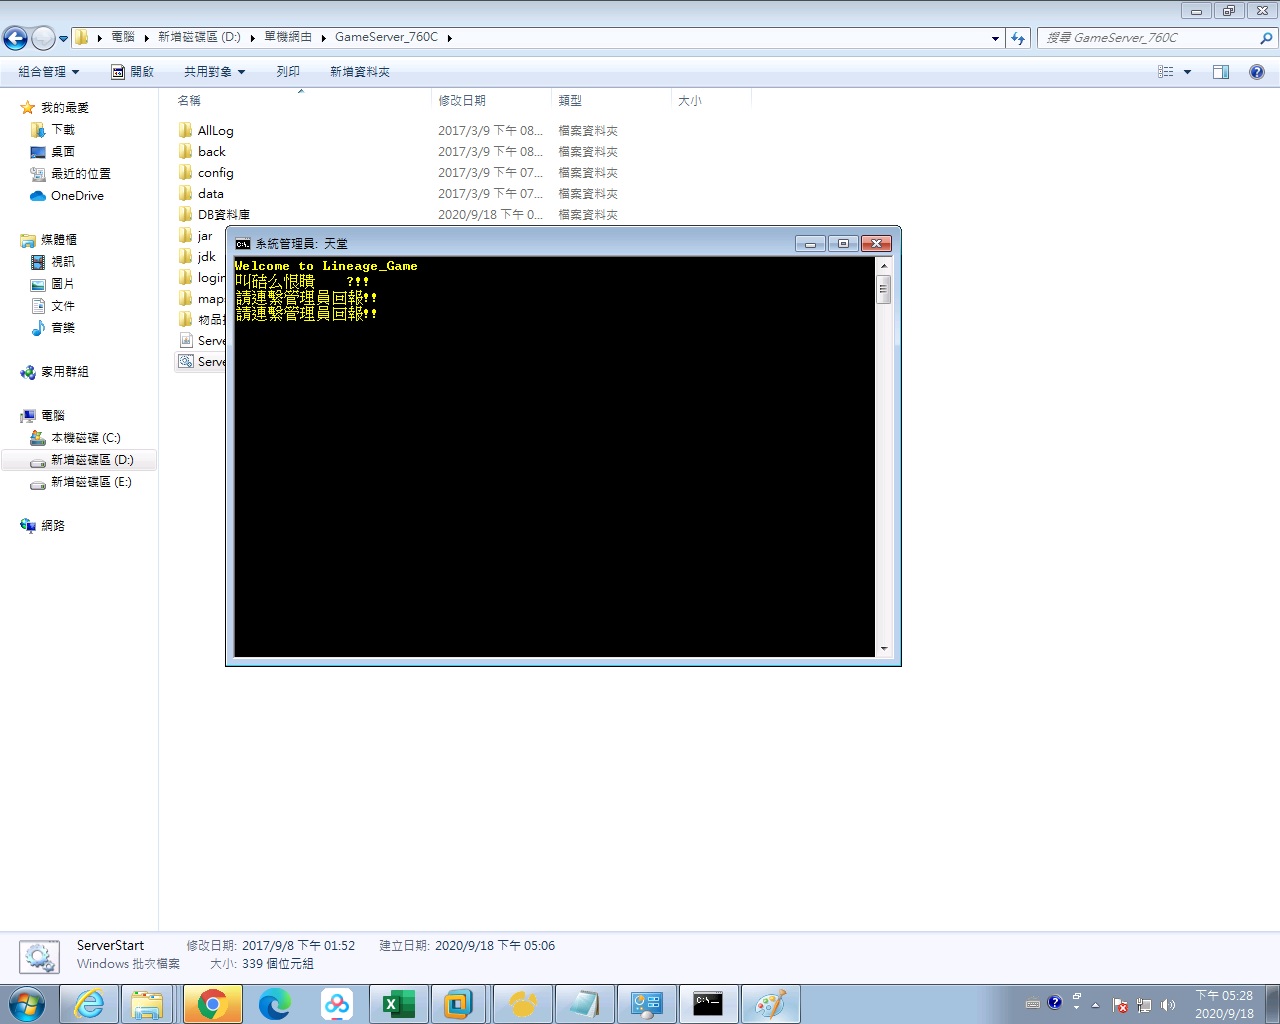The image size is (1280, 1024).
Task: Sort by the 類型 column header
Action: click(612, 100)
